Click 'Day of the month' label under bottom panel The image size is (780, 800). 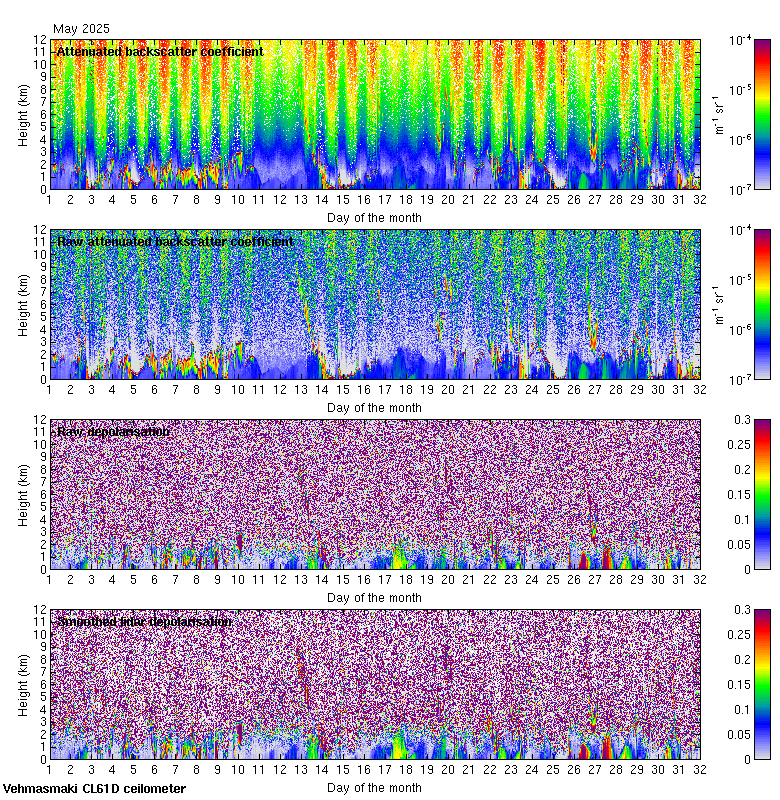click(x=374, y=787)
